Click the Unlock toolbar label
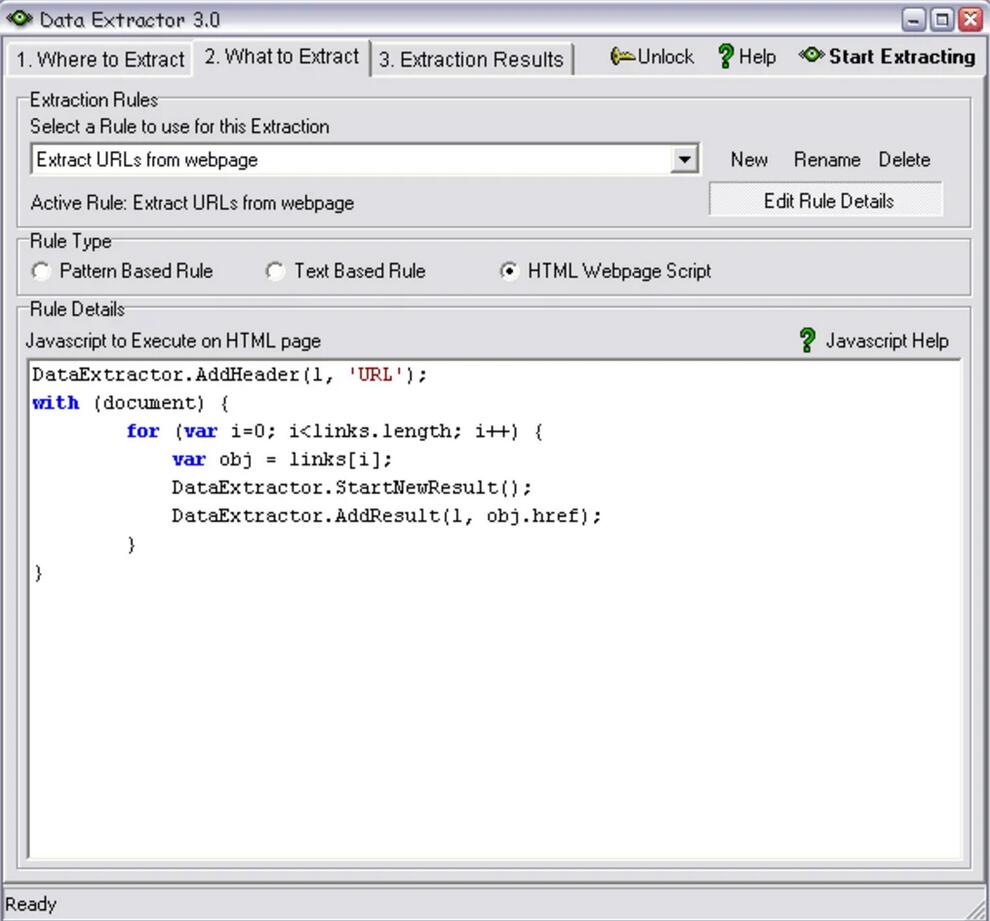This screenshot has width=990, height=921. coord(665,57)
